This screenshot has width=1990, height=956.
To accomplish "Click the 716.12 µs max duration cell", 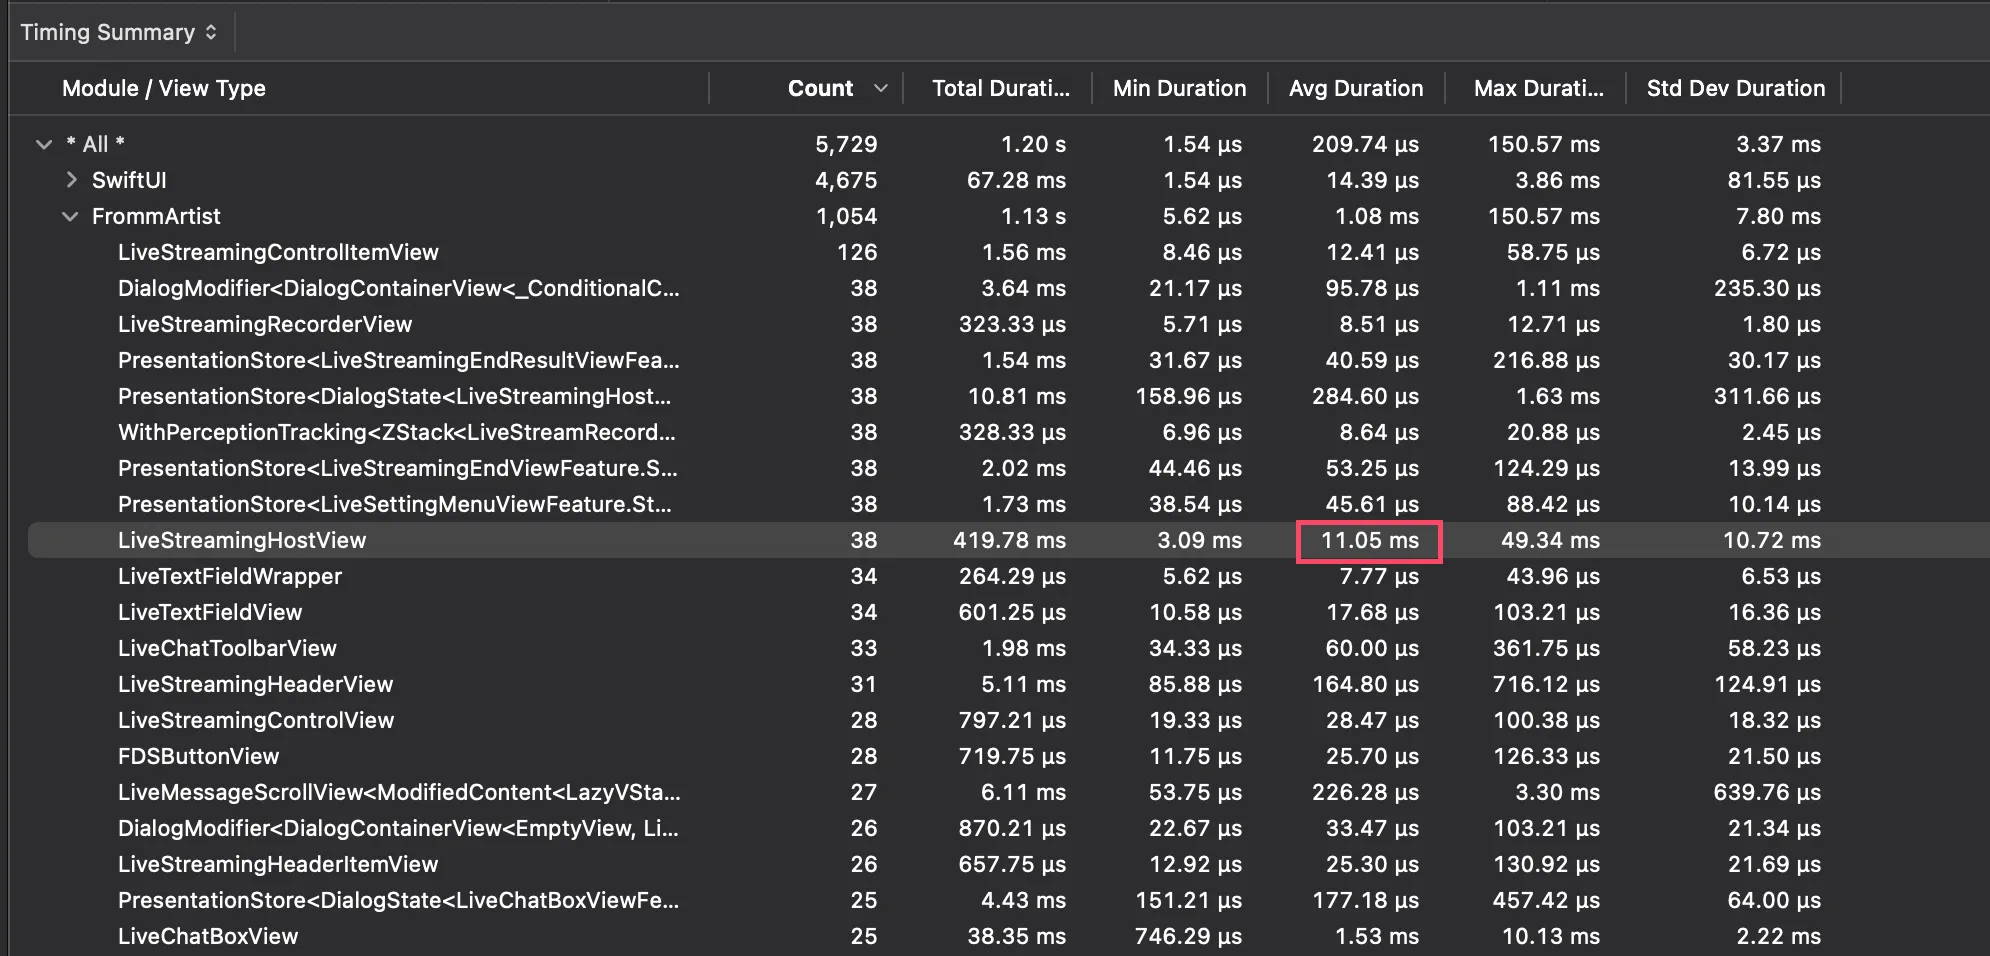I will [x=1546, y=684].
